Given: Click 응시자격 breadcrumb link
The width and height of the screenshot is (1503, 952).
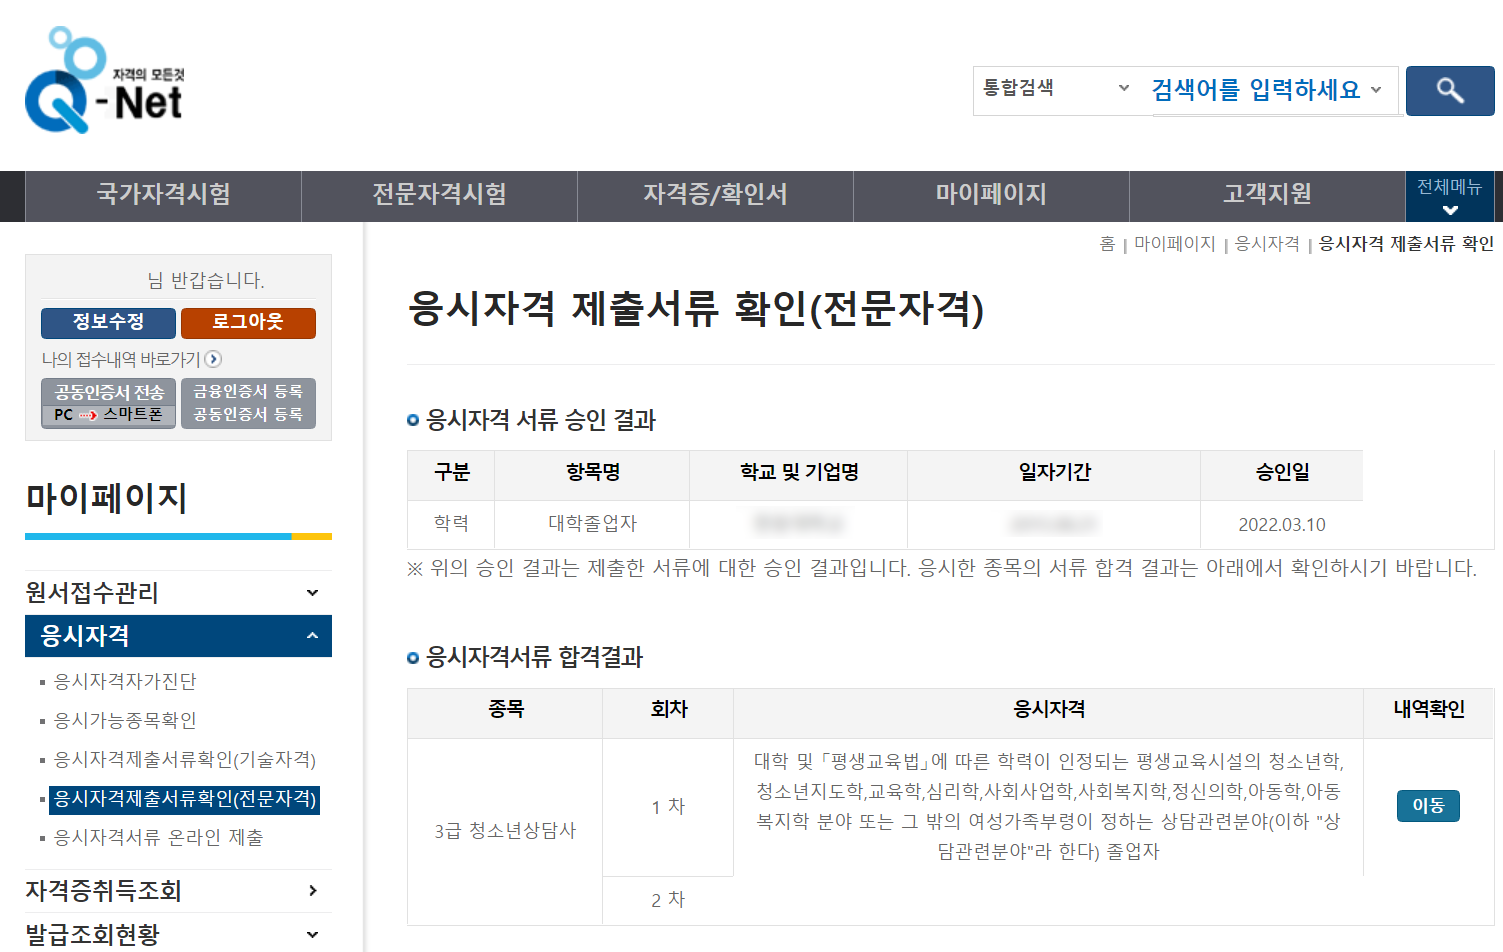Looking at the screenshot, I should (x=1267, y=244).
